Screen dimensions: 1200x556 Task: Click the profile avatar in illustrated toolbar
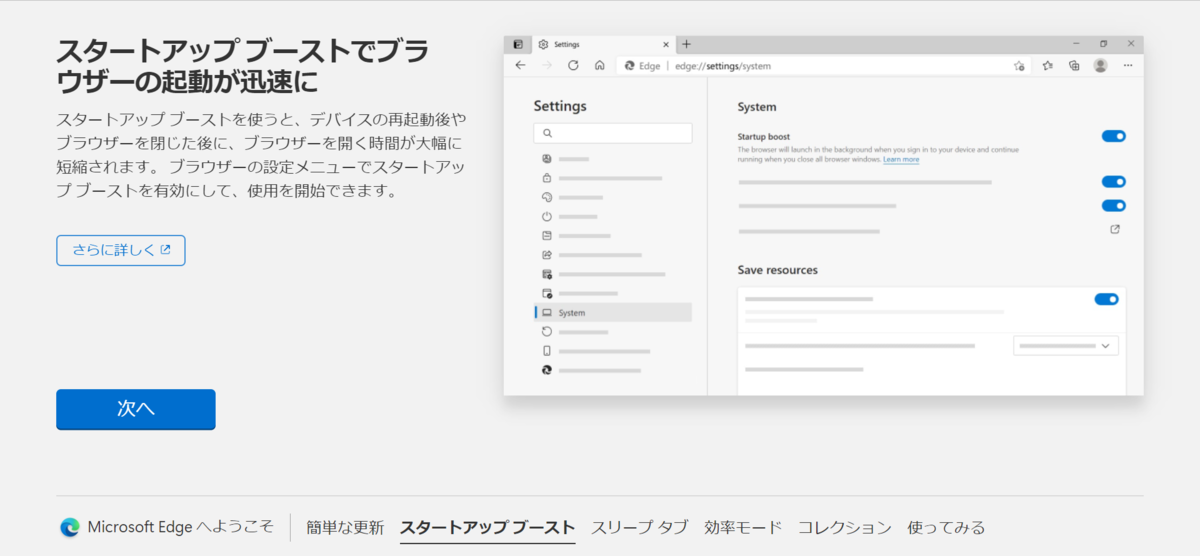coord(1101,65)
